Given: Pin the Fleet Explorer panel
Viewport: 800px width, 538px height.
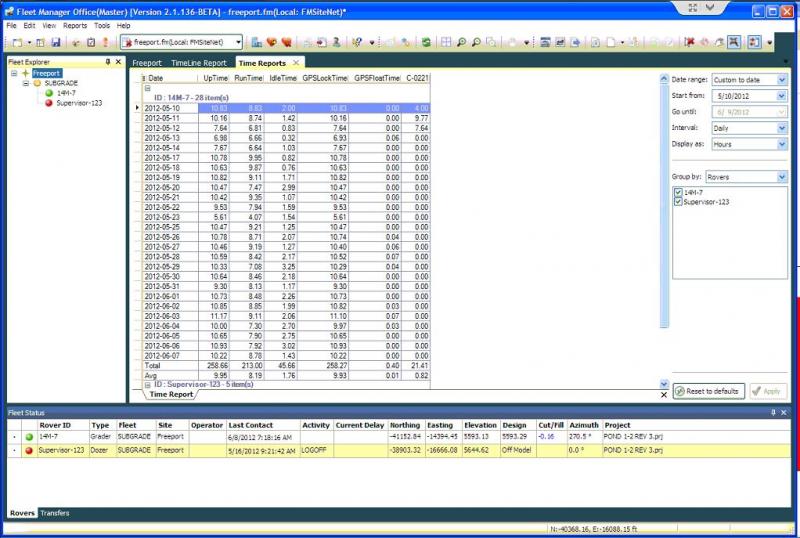Looking at the screenshot, I should point(107,62).
